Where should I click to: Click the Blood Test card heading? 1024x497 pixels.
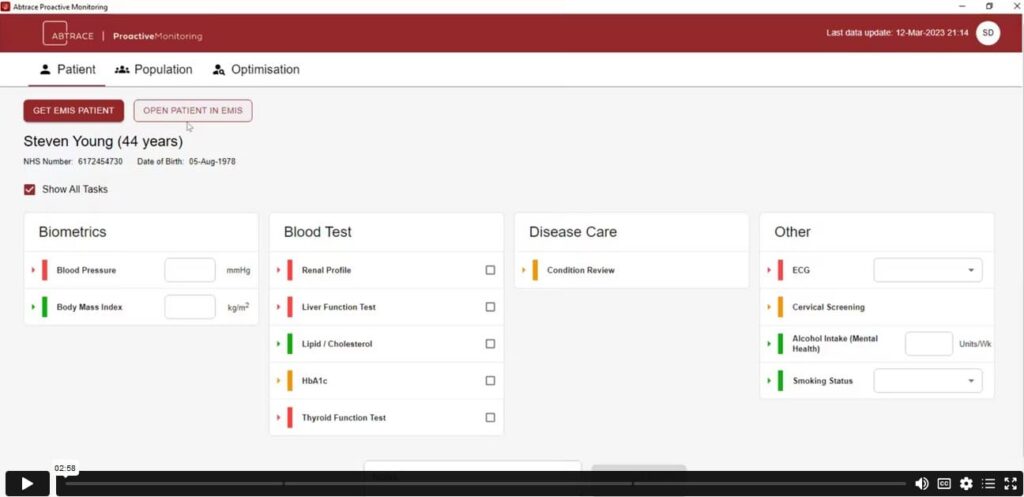317,232
